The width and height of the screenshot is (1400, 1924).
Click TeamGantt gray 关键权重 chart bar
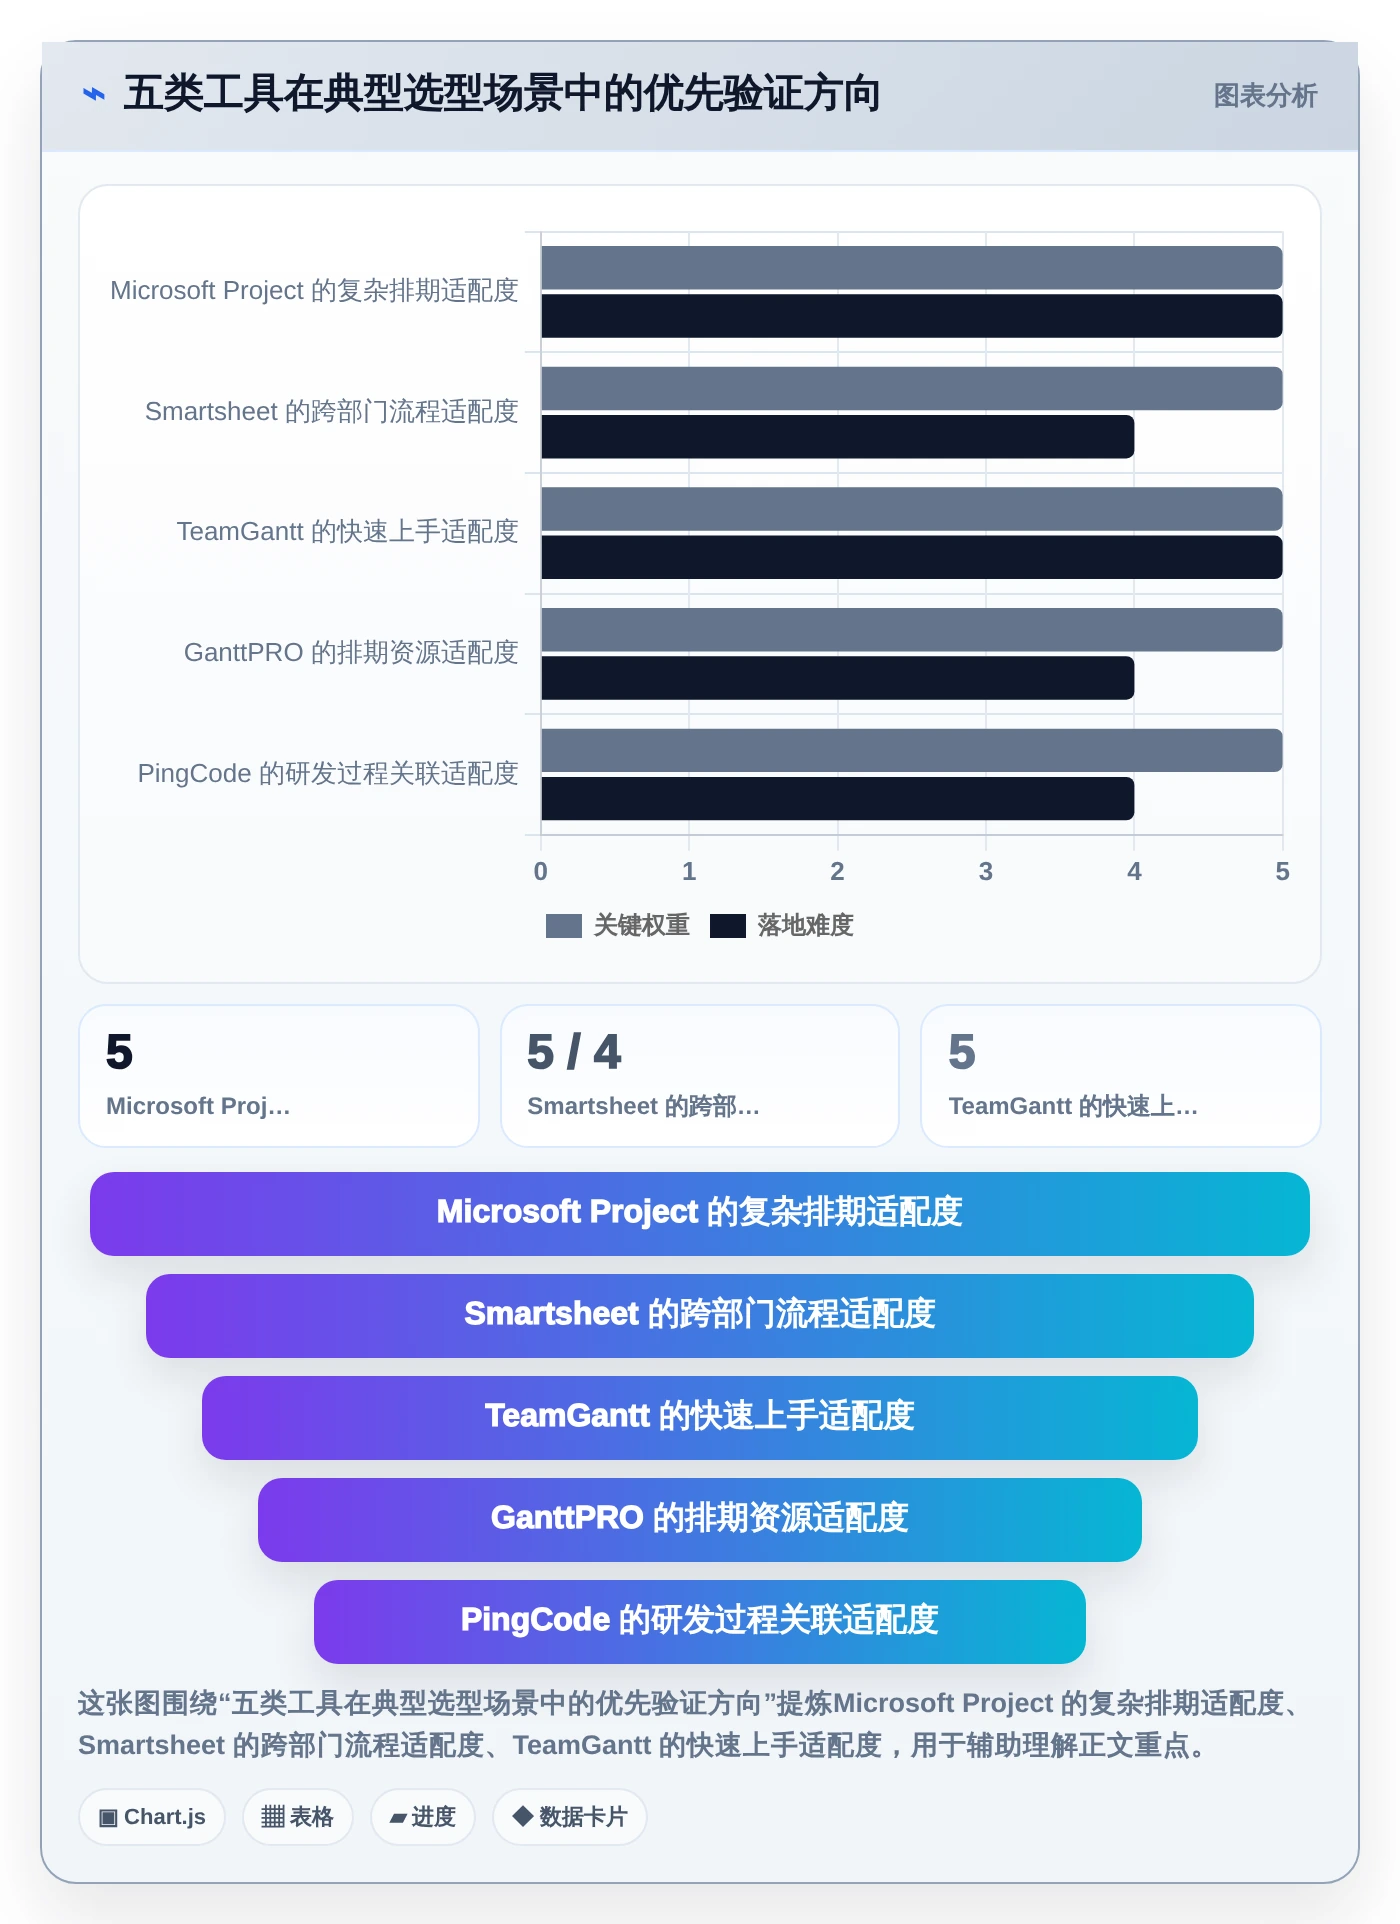point(912,509)
